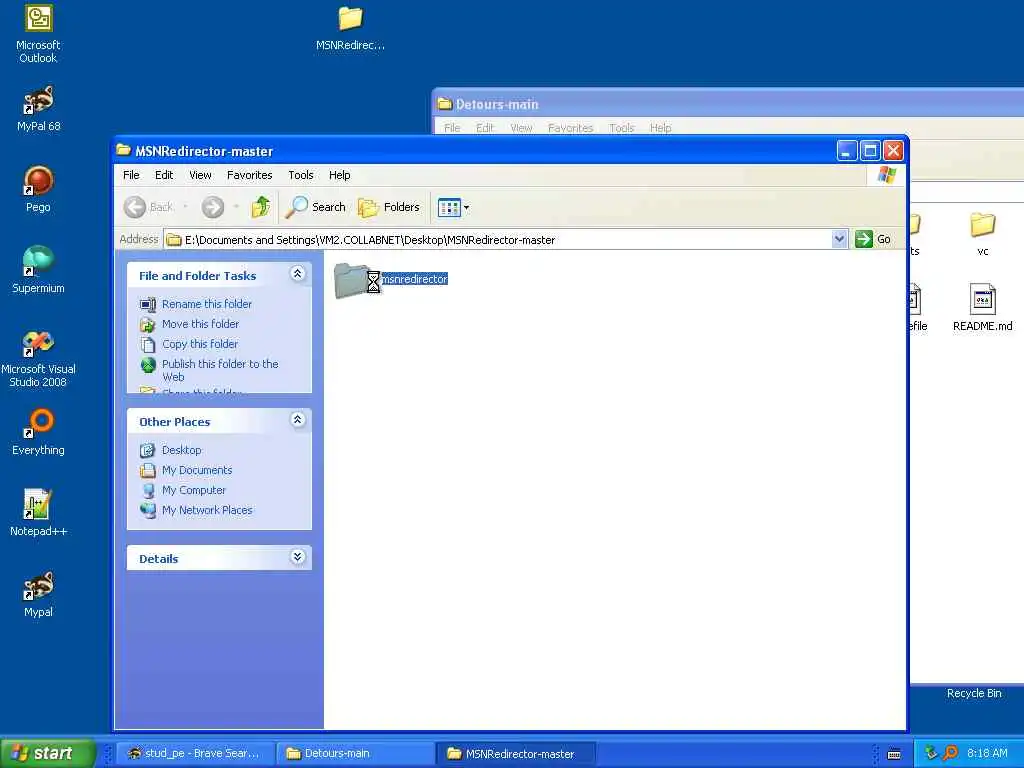The image size is (1024, 768).
Task: Click Move this folder
Action: pos(200,324)
